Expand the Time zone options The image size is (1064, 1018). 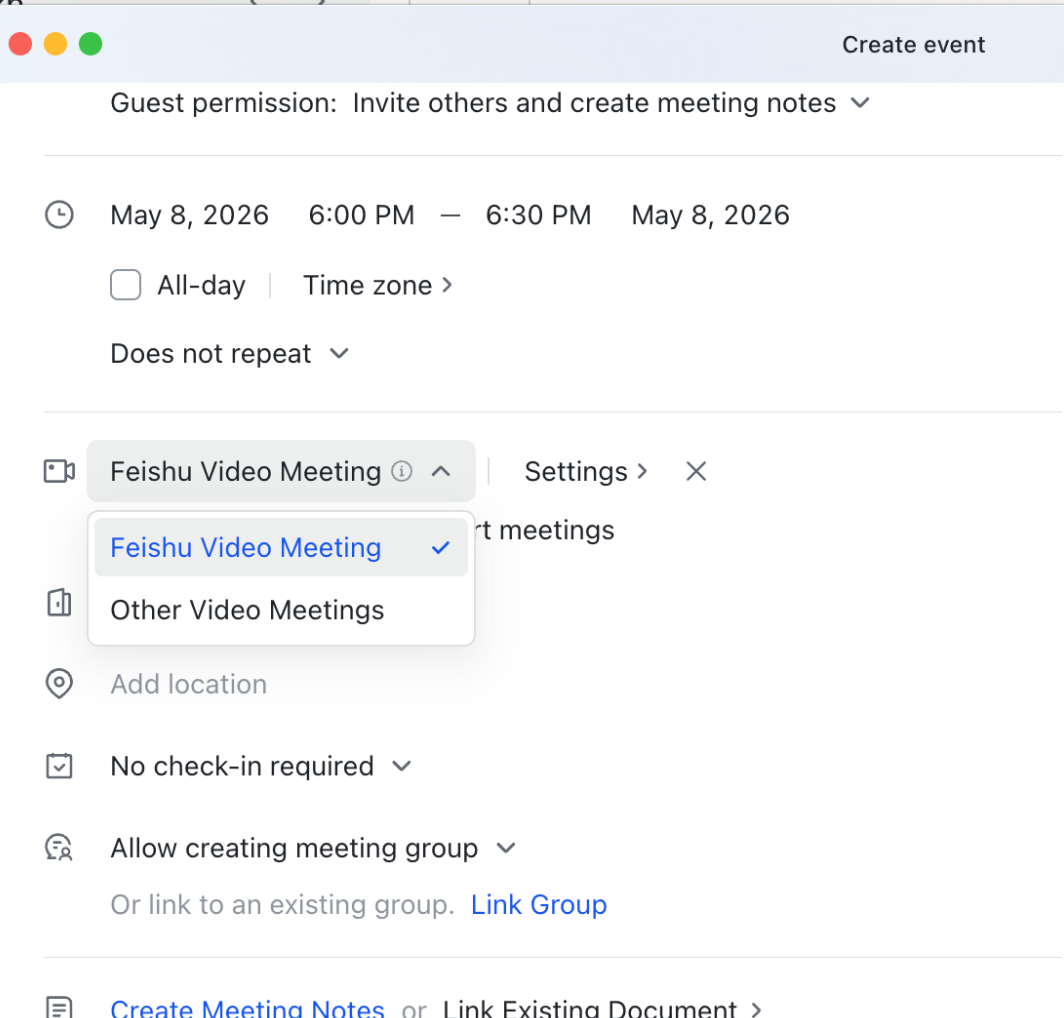click(377, 285)
